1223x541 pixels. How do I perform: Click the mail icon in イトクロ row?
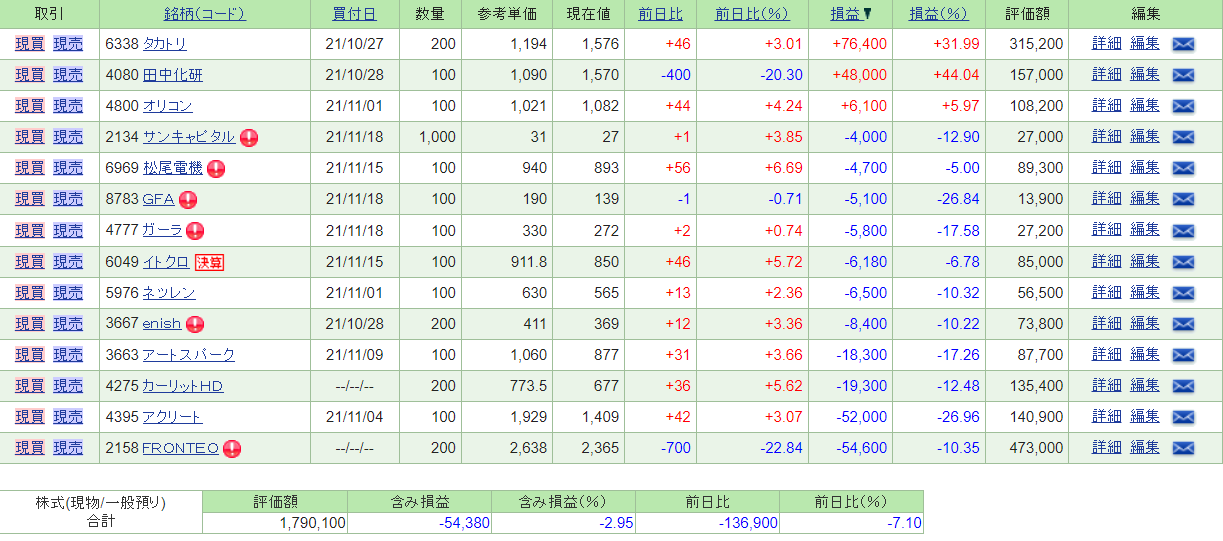[1183, 262]
